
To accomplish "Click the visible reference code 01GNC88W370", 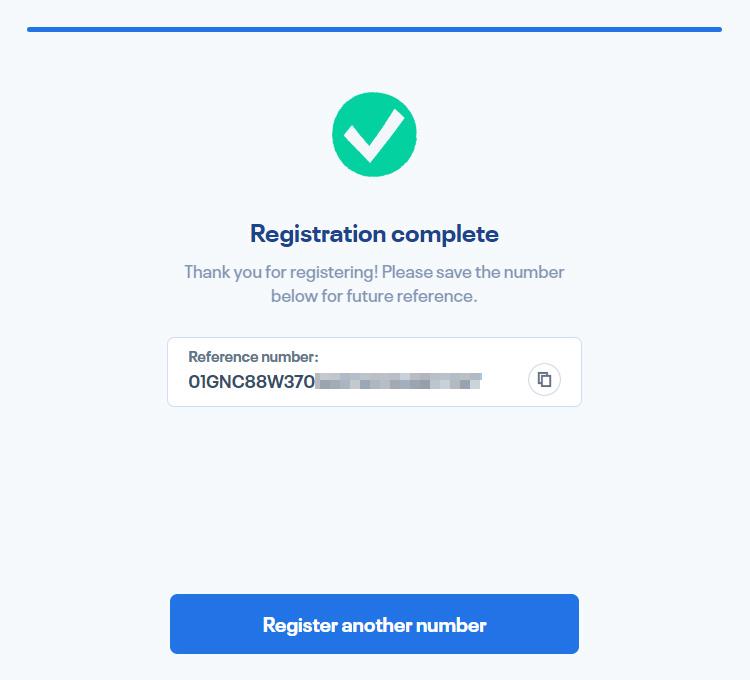I will point(251,381).
